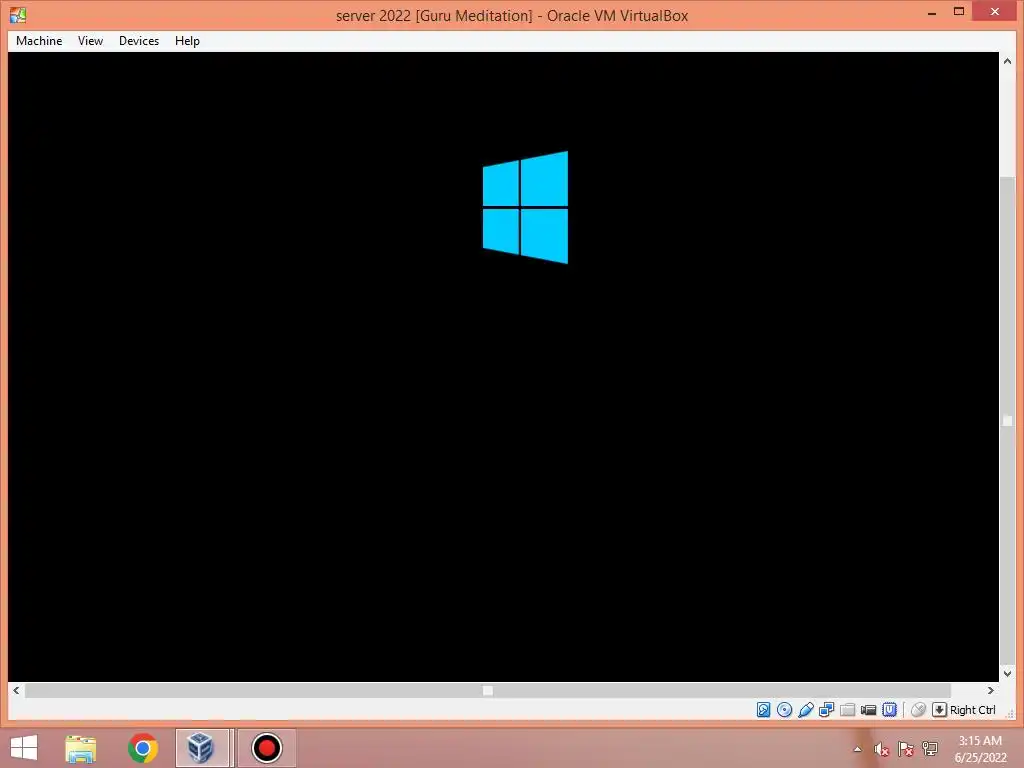The image size is (1024, 768).
Task: Click the Windows logo in the VM screen
Action: pos(525,208)
